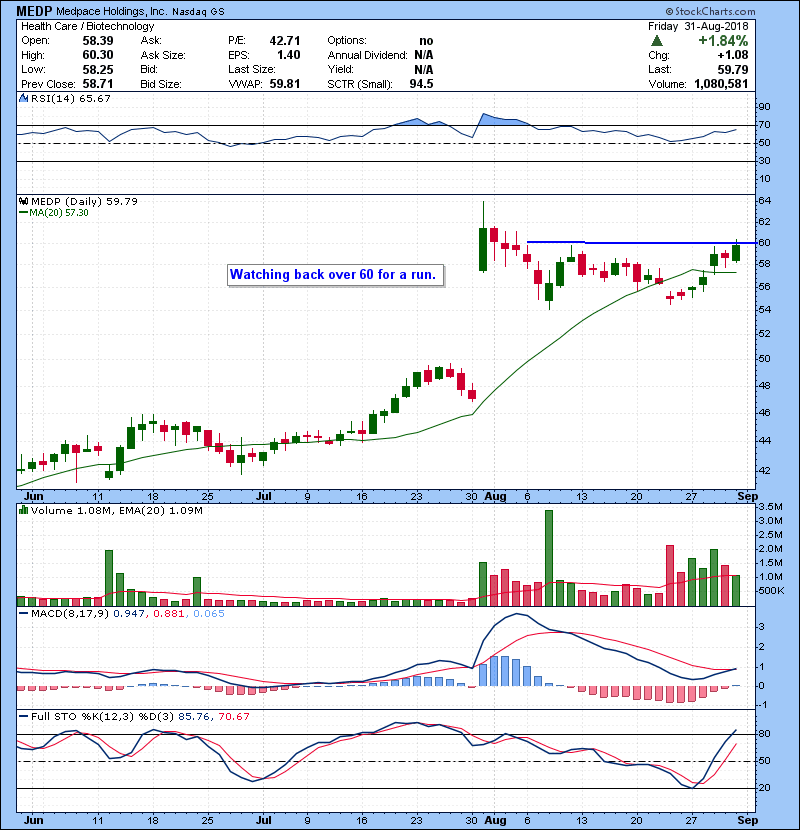
Task: Click the RSI(14) 65.67 panel label
Action: coord(70,98)
